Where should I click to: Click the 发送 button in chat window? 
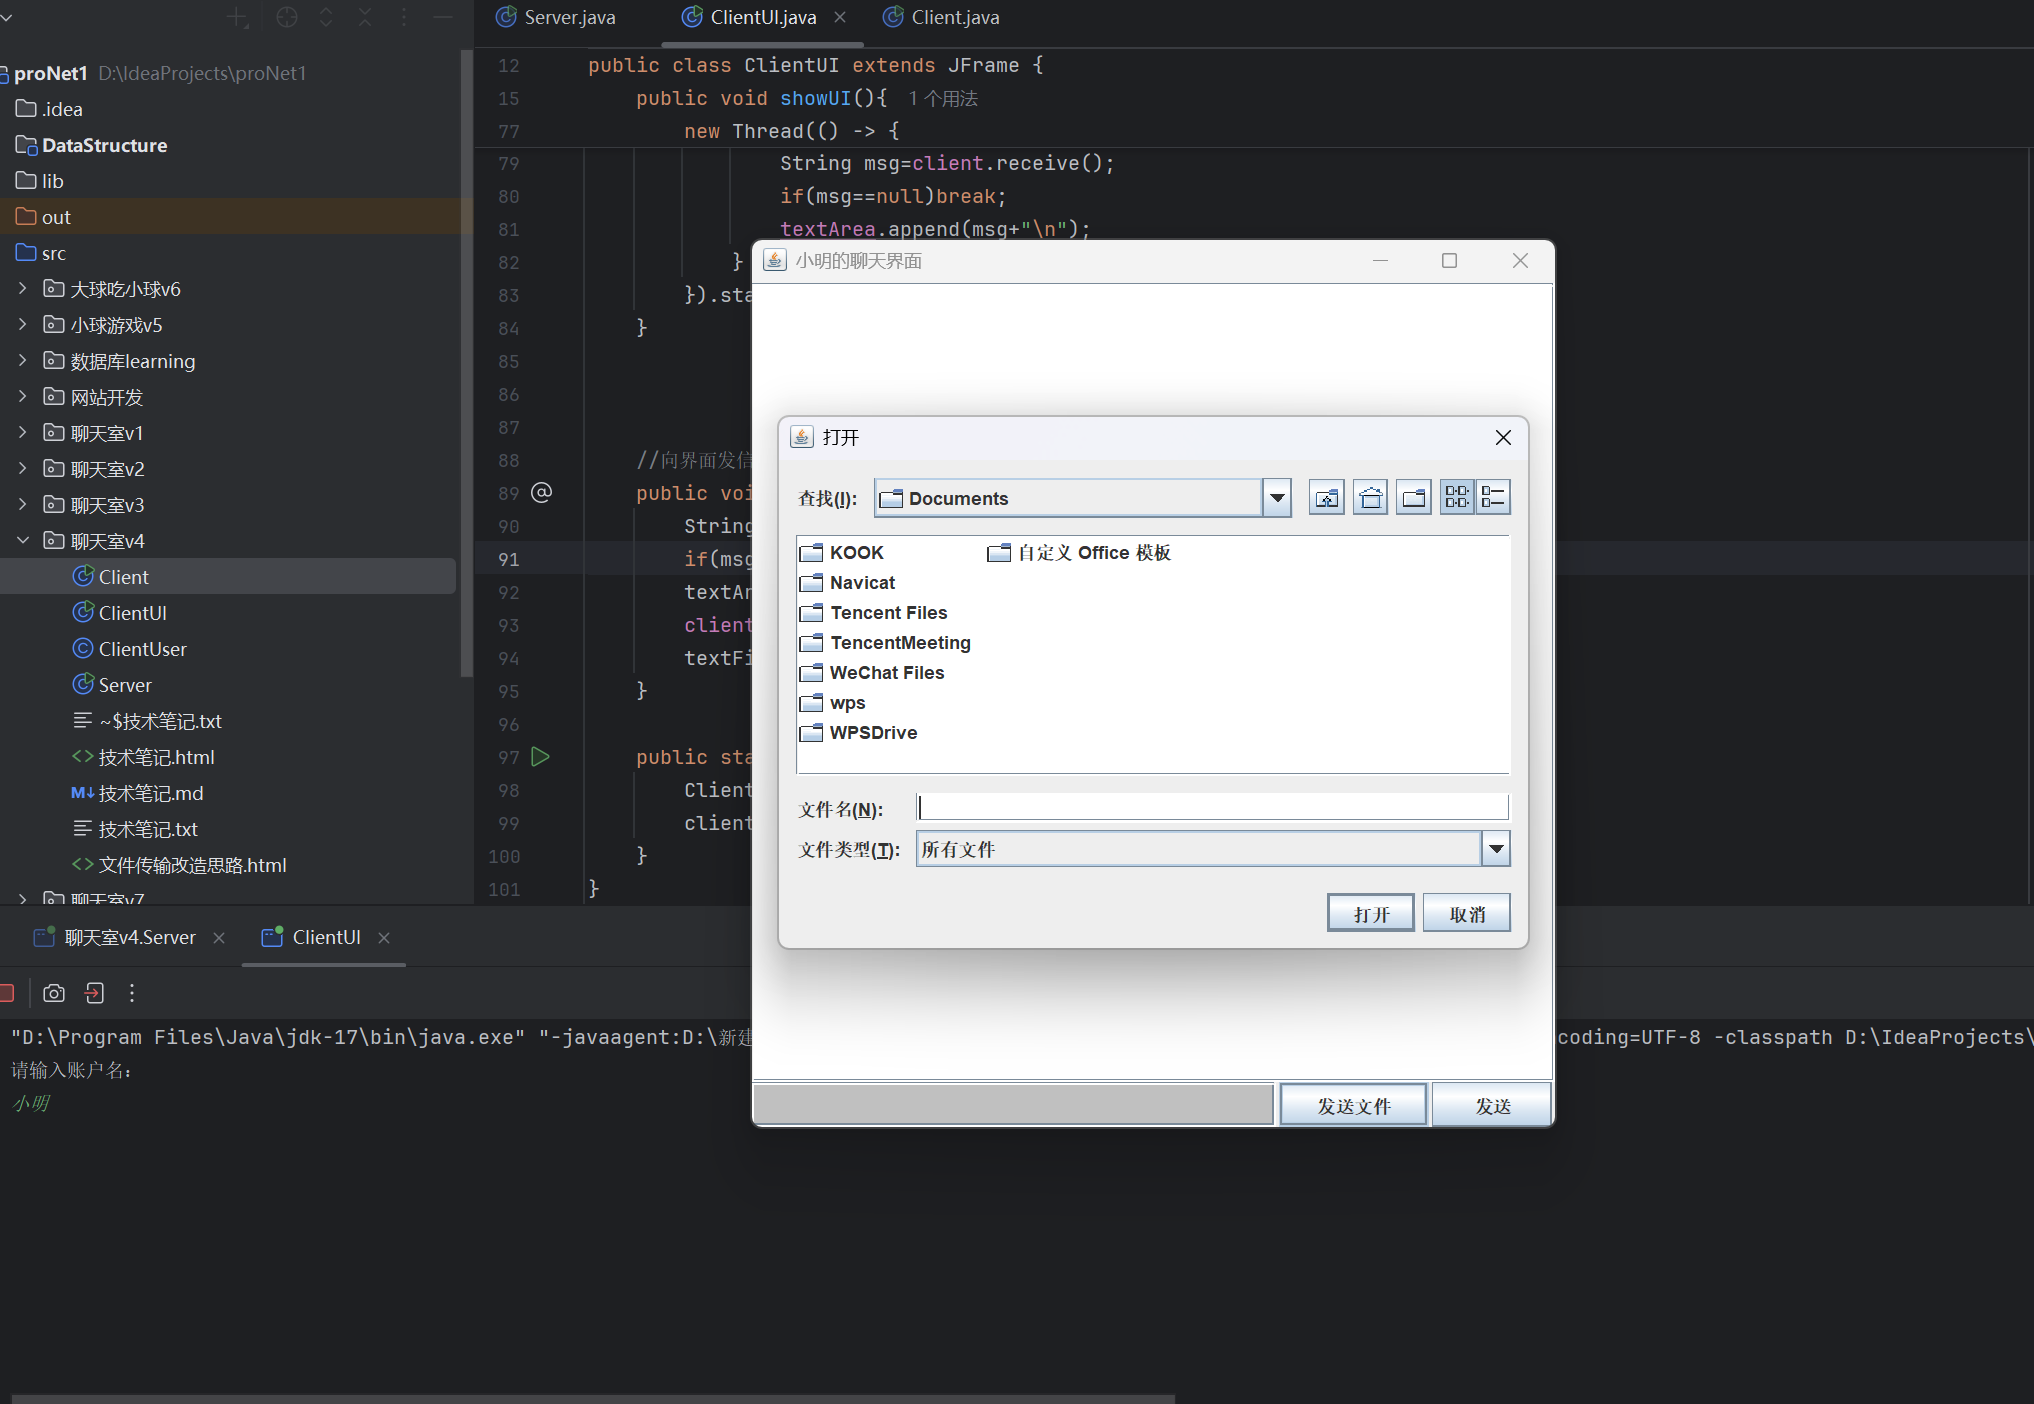[x=1492, y=1105]
